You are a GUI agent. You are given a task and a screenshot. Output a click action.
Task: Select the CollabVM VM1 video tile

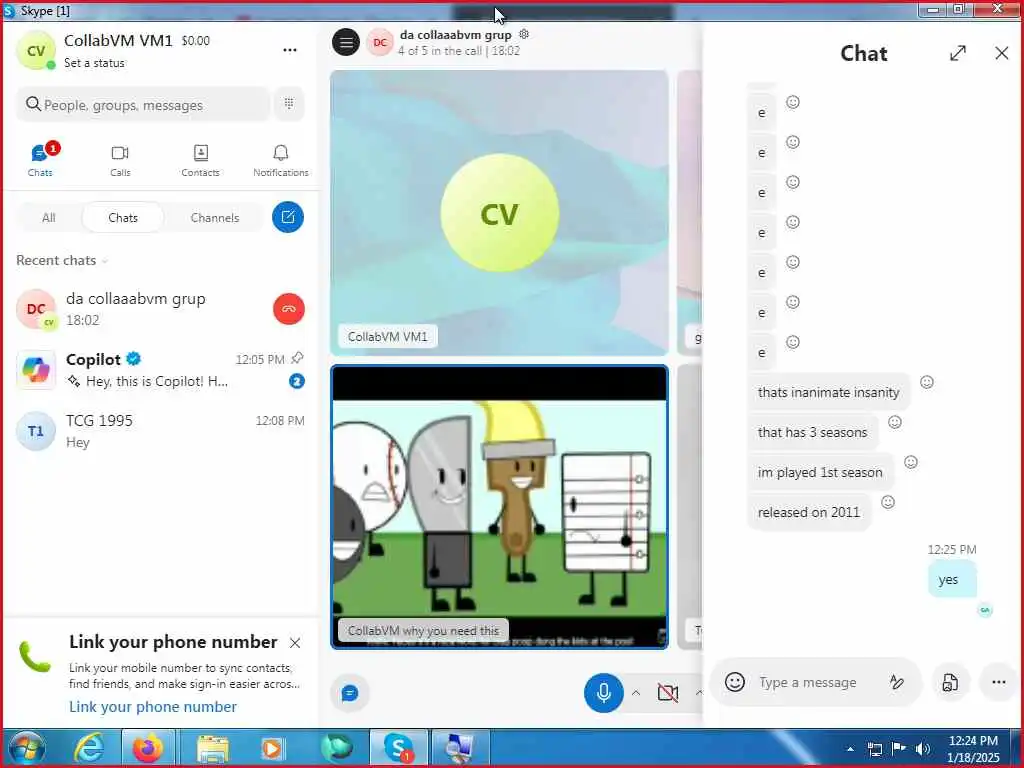(500, 213)
